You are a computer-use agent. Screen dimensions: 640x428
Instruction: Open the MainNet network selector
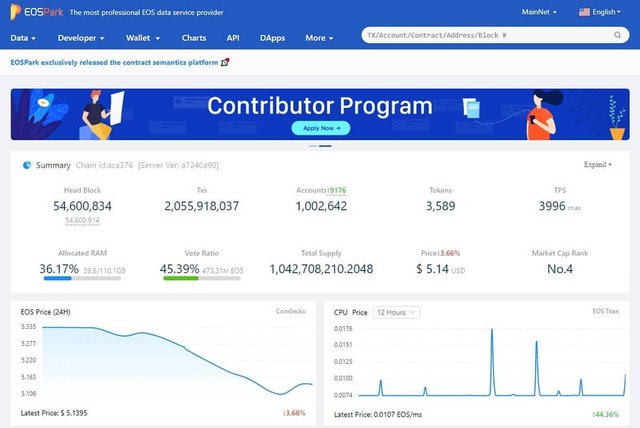click(539, 12)
